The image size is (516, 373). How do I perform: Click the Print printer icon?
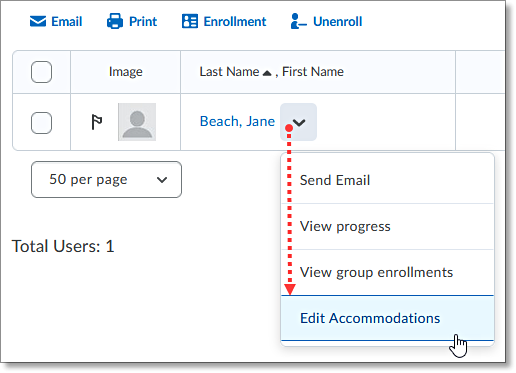(x=115, y=21)
